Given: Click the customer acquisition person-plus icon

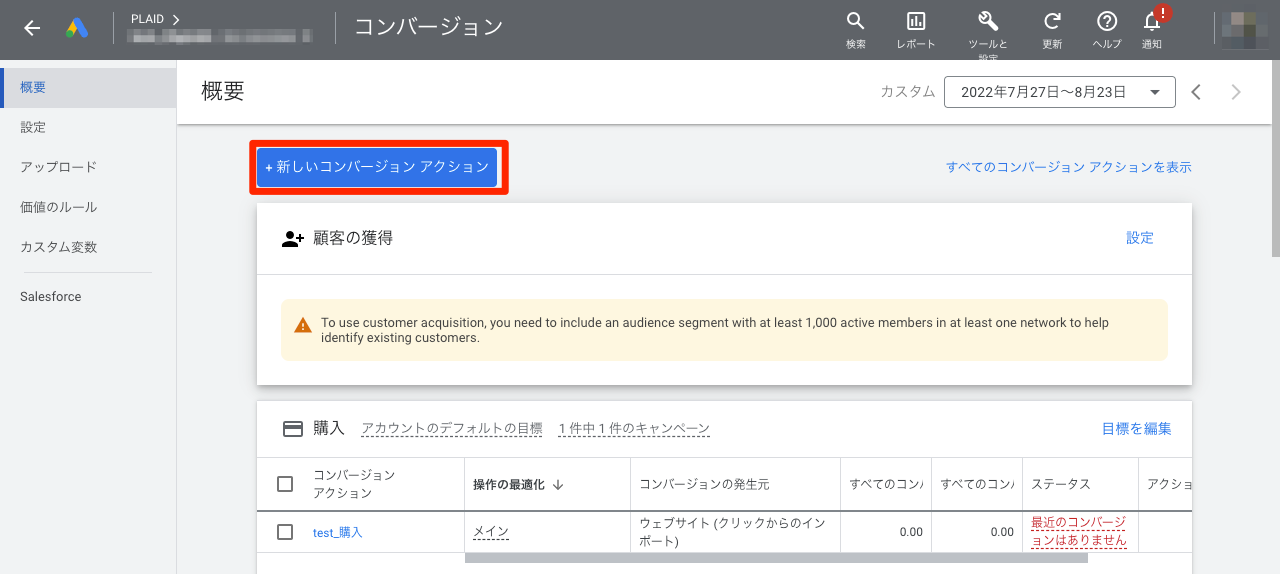Looking at the screenshot, I should pyautogui.click(x=293, y=238).
